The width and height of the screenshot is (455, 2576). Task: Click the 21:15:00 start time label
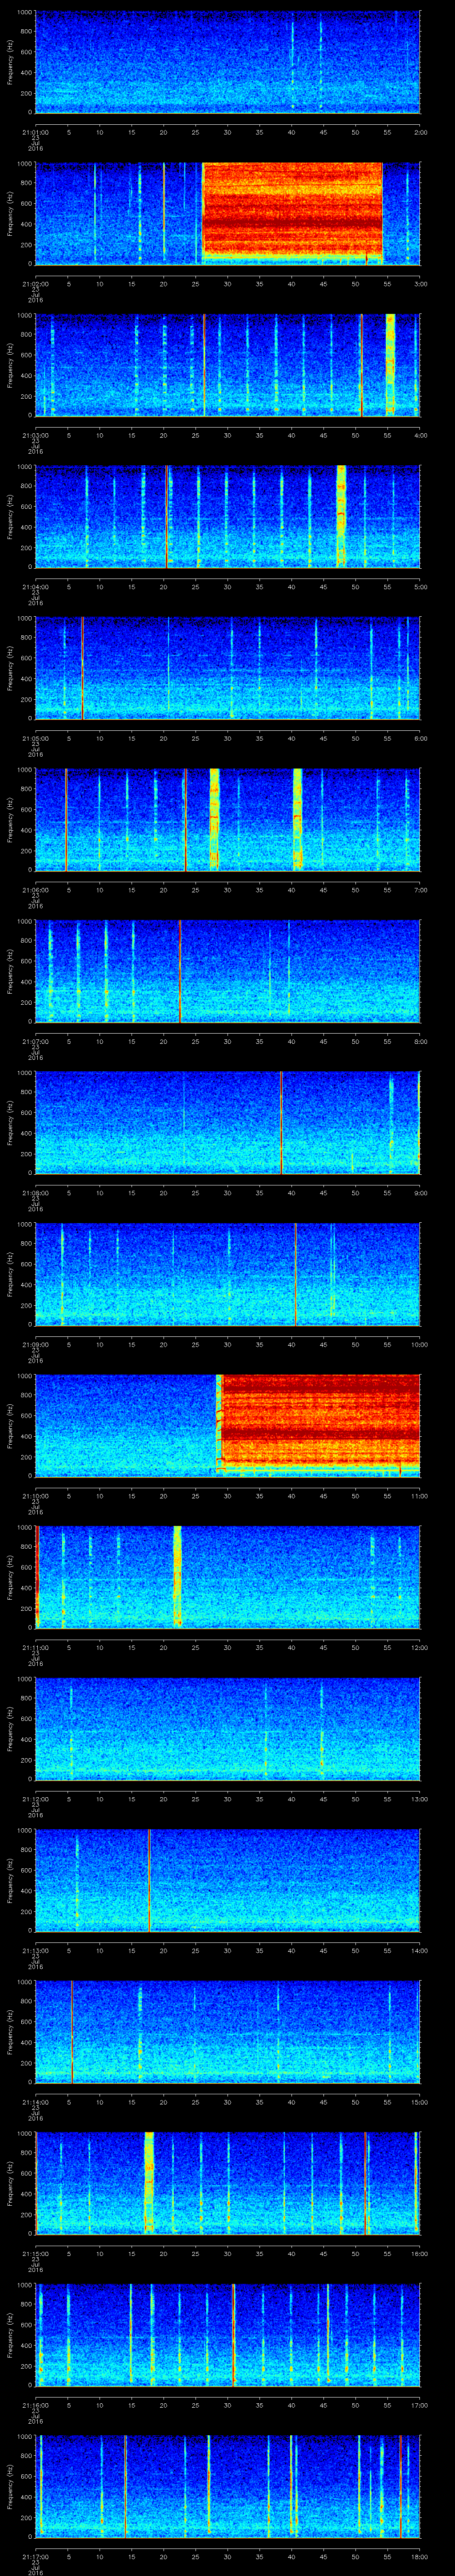point(35,2254)
